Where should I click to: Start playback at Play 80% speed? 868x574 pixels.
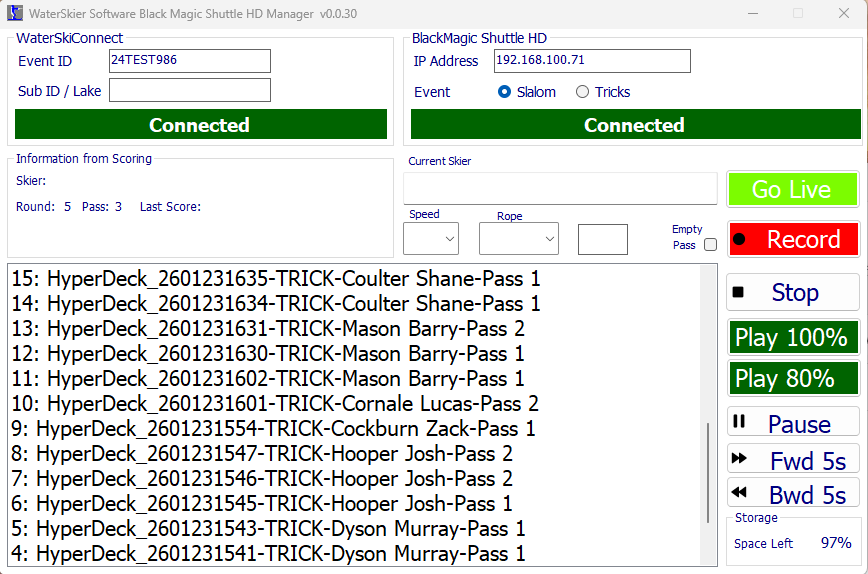pyautogui.click(x=793, y=379)
